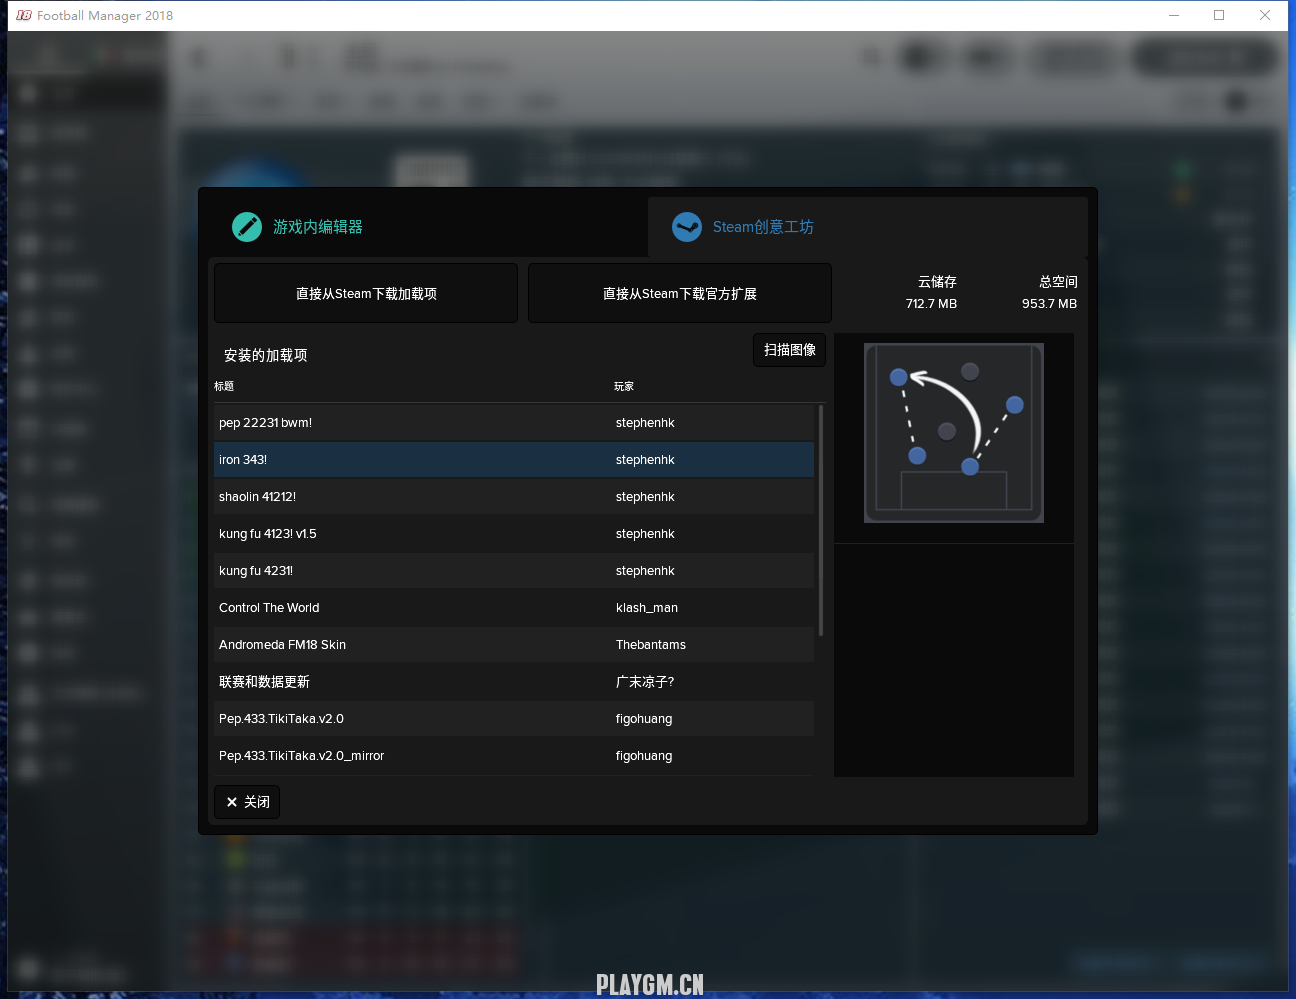Select the iron 343! row
Image resolution: width=1296 pixels, height=999 pixels.
point(514,460)
